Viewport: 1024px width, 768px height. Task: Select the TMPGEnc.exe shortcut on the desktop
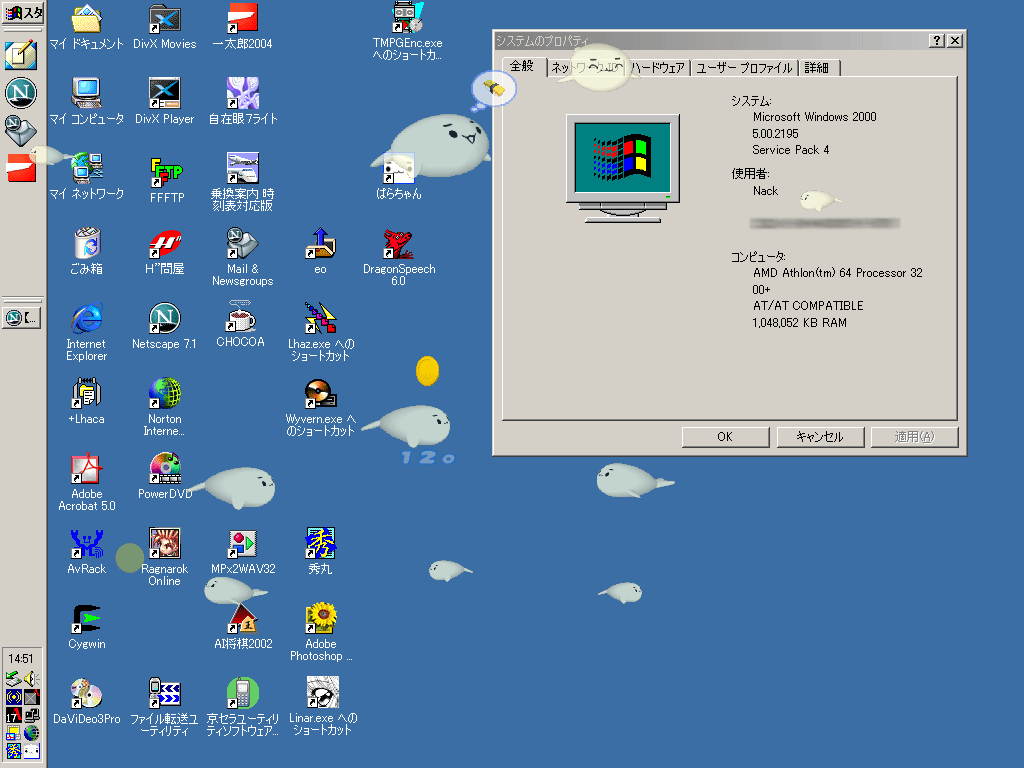pos(407,31)
